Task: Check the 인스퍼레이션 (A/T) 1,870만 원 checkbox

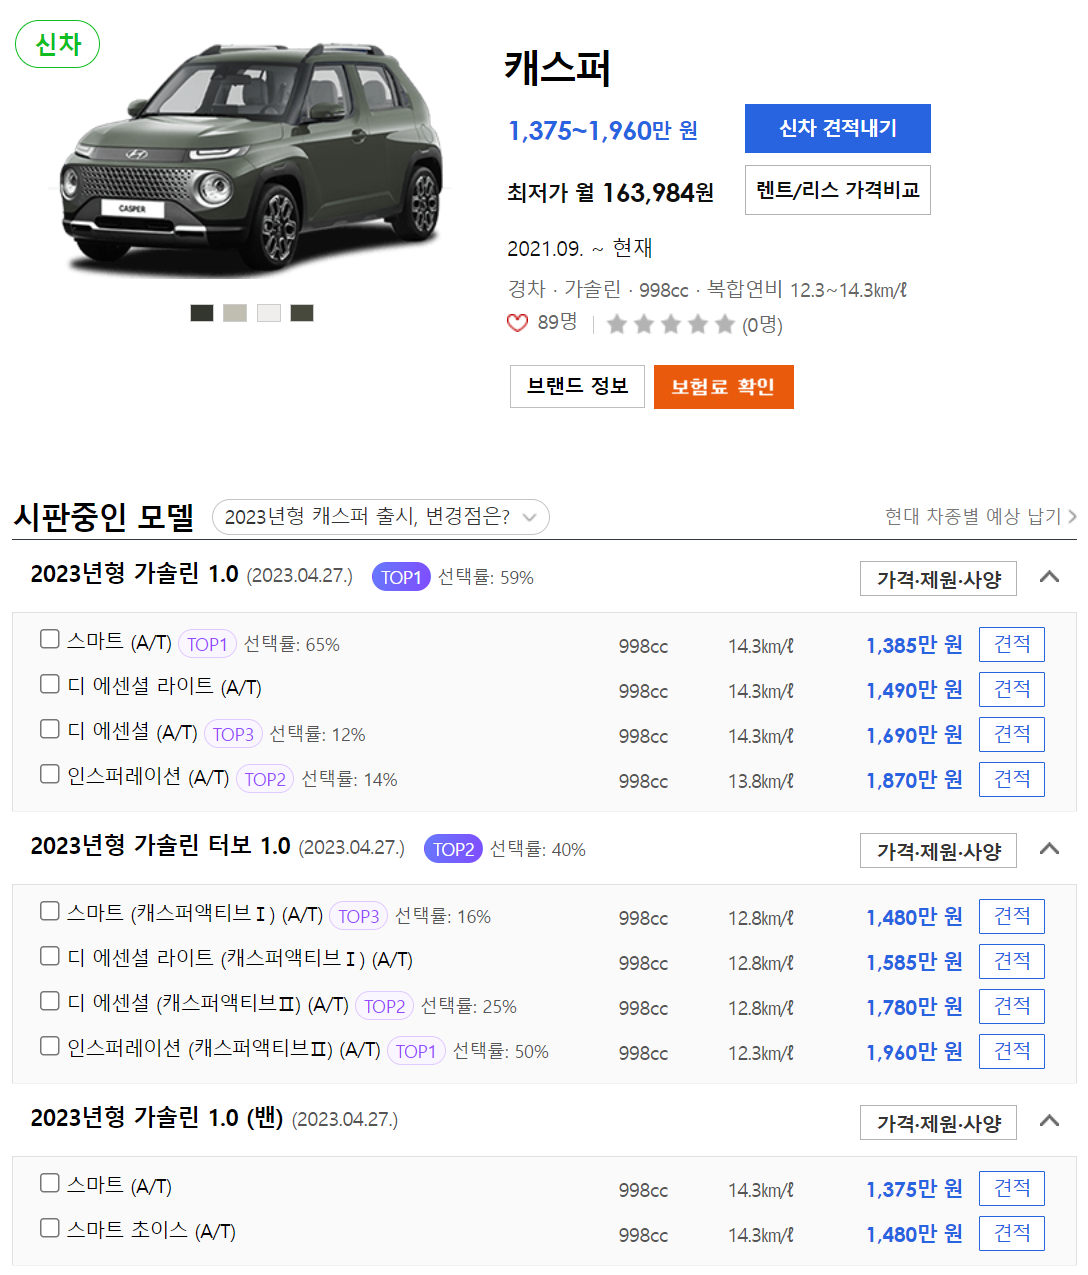Action: (x=50, y=774)
